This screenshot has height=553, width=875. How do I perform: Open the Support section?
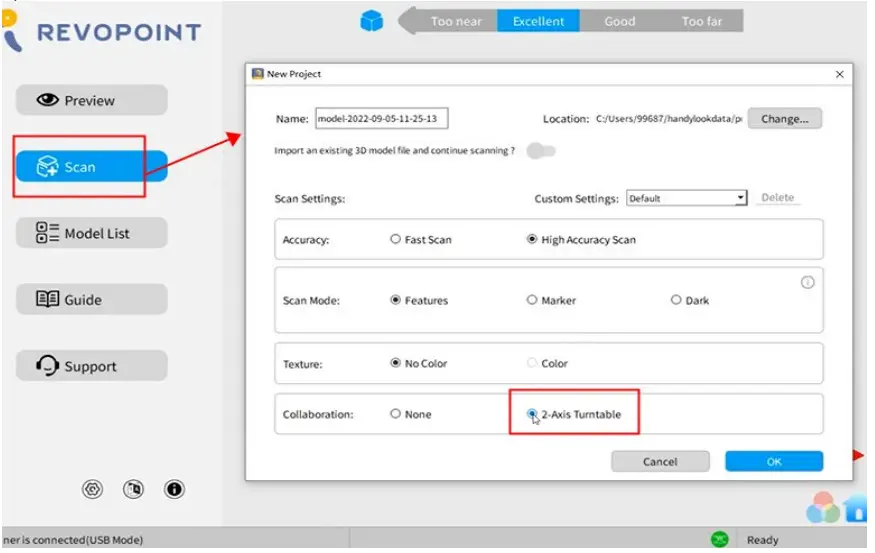[x=92, y=366]
